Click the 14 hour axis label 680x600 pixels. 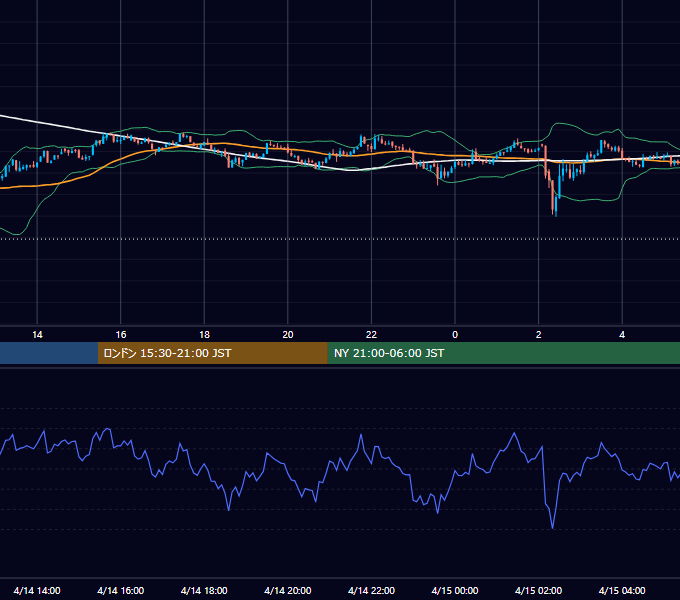37,335
